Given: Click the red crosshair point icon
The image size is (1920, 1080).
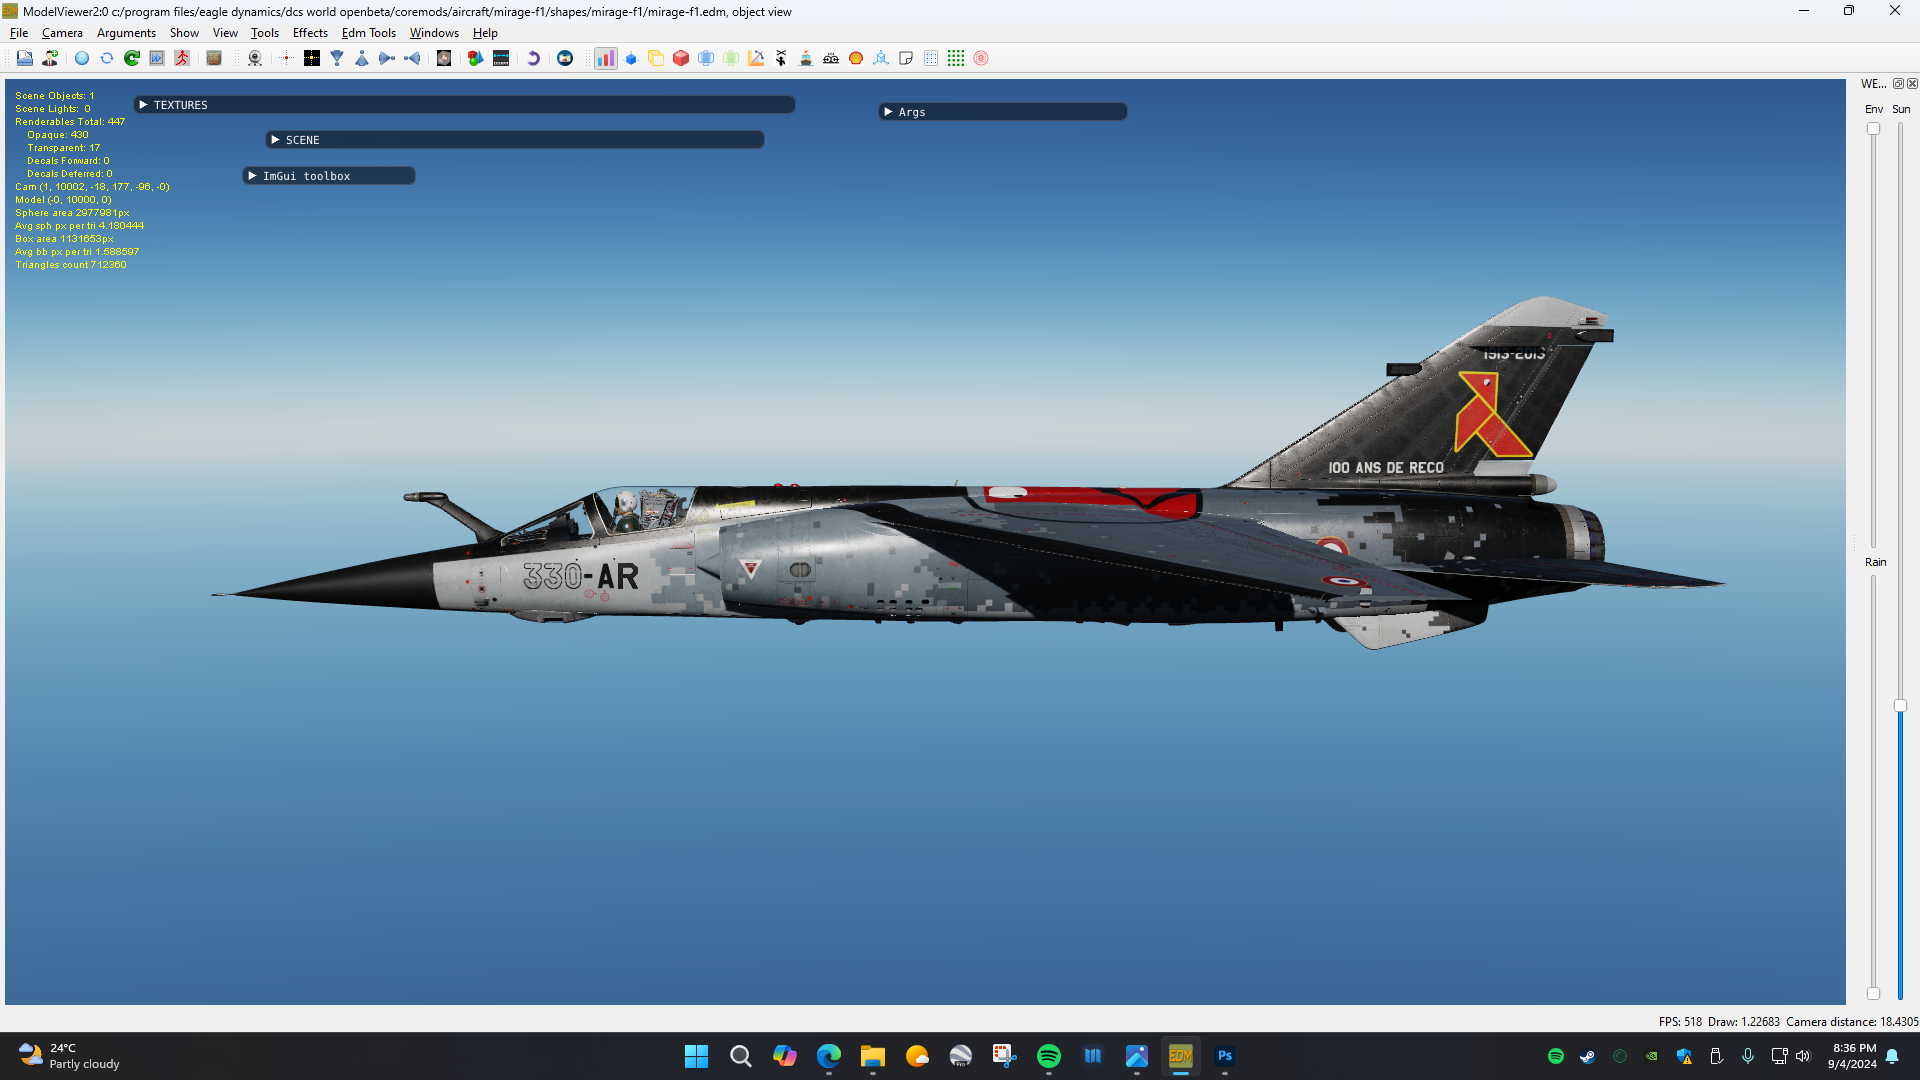Looking at the screenshot, I should [286, 58].
